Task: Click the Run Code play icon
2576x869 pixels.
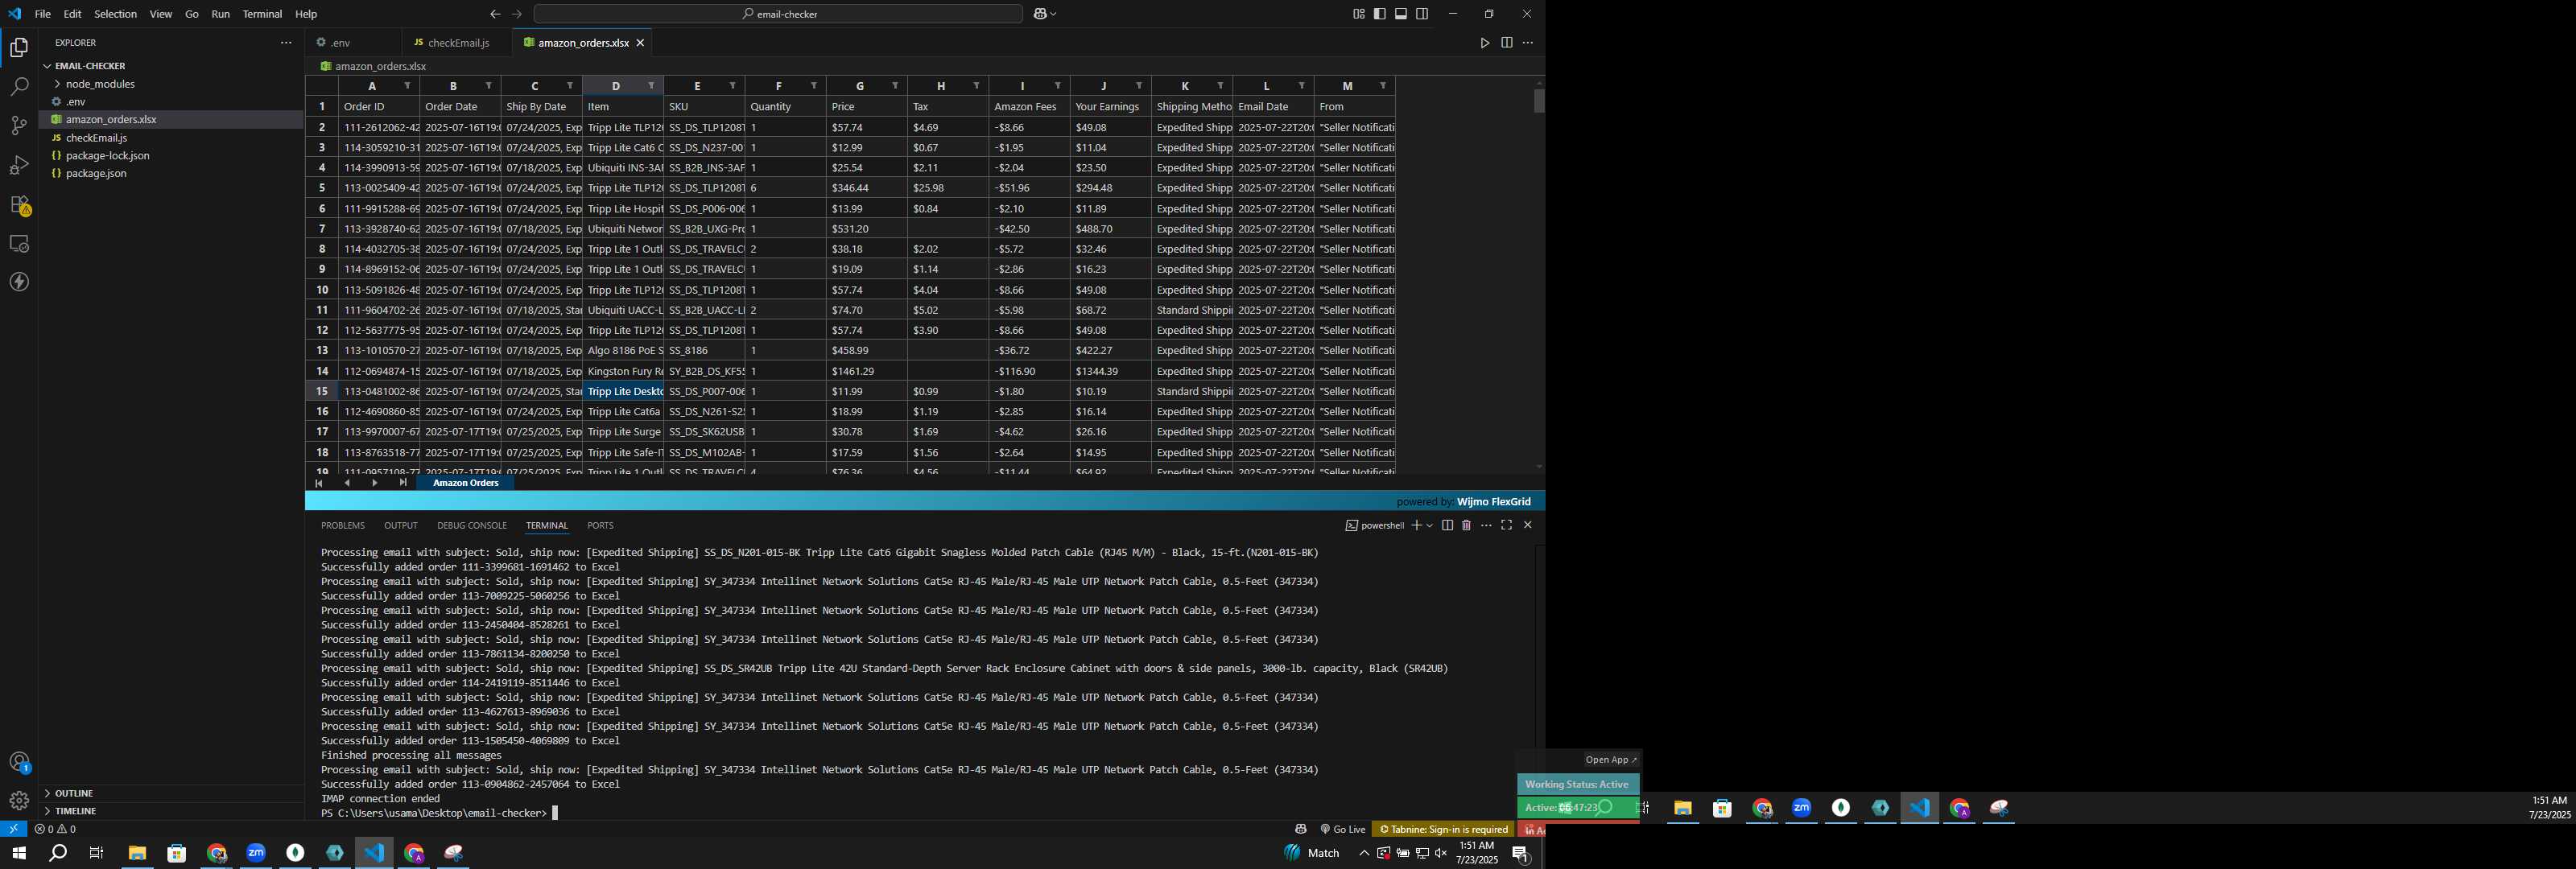Action: 1484,43
